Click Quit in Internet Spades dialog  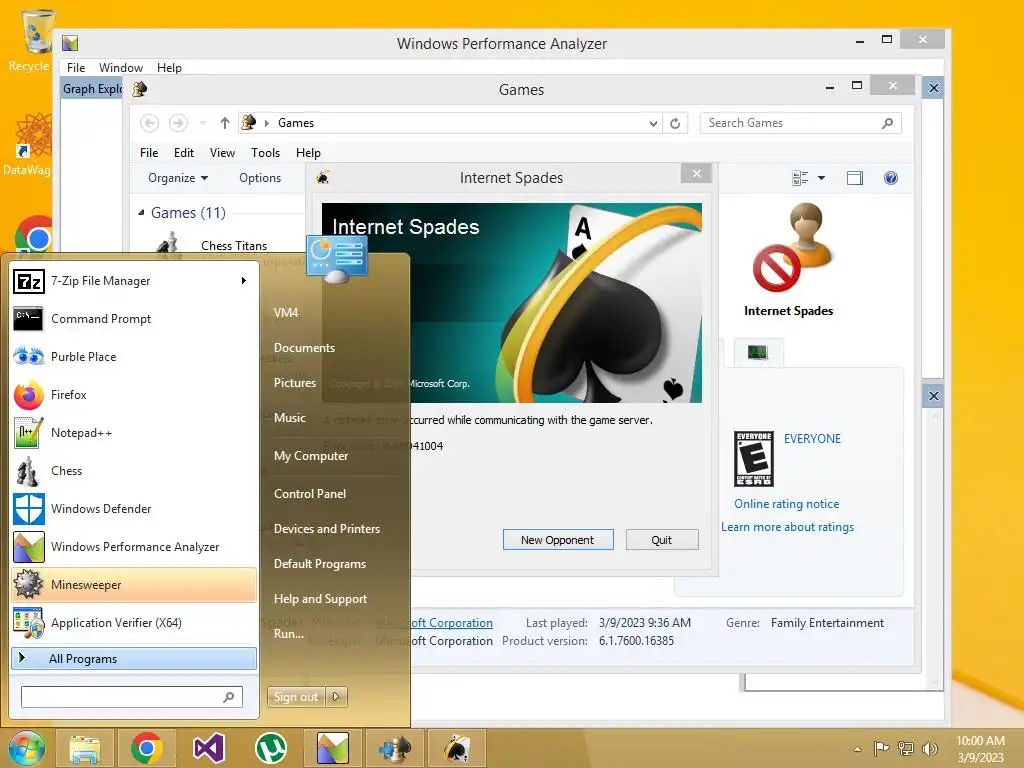click(x=662, y=540)
